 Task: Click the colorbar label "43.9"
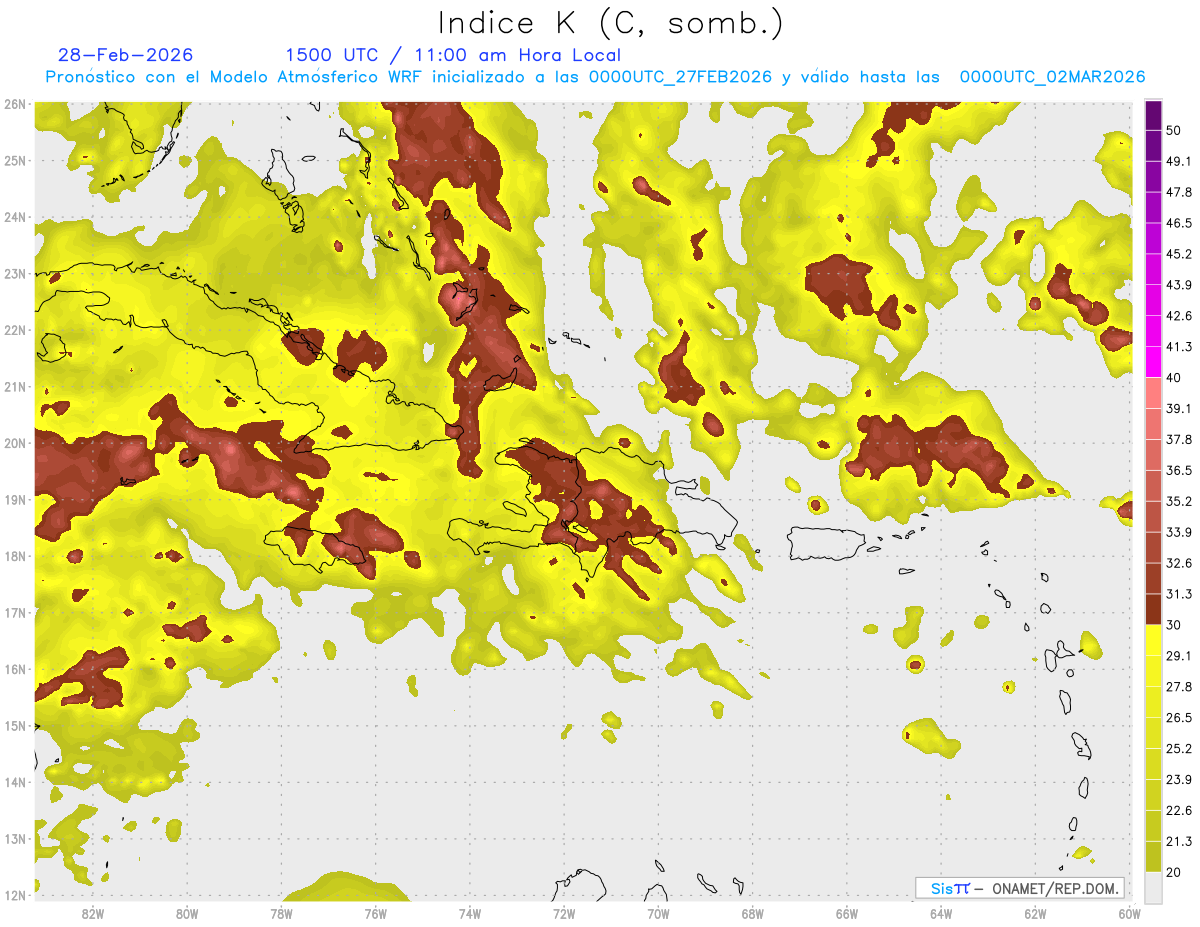[x=1179, y=285]
